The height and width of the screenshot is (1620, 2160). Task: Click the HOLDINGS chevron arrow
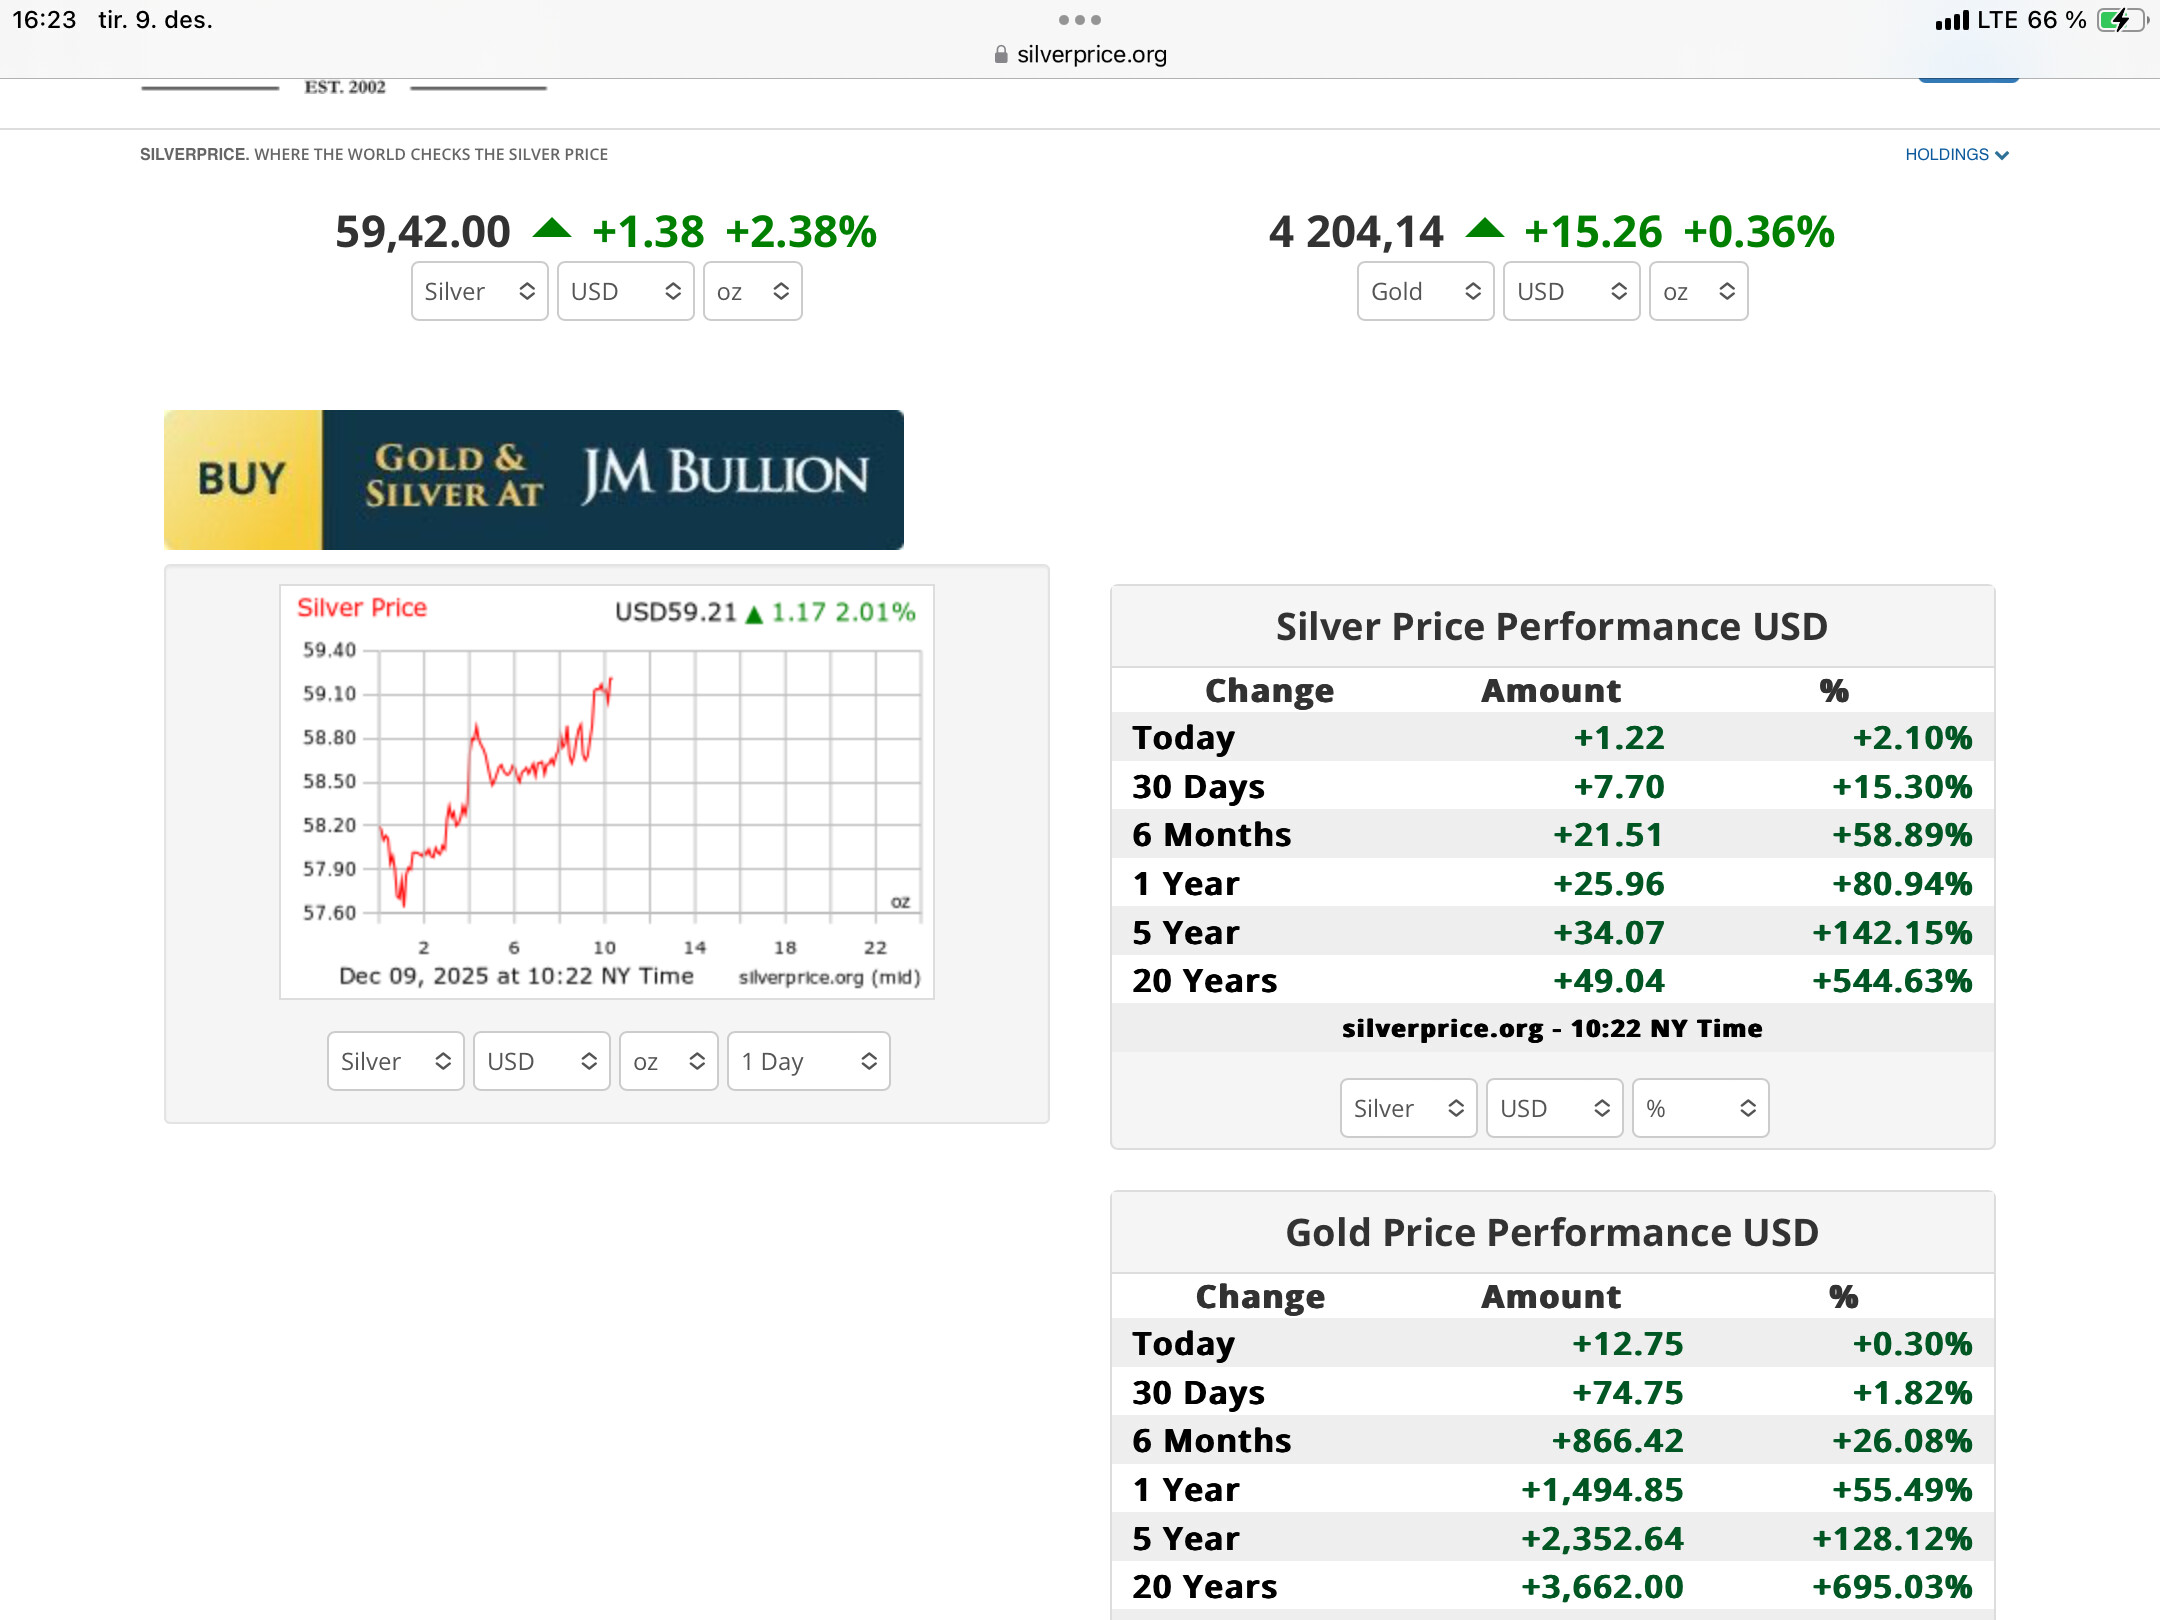pos(2002,155)
